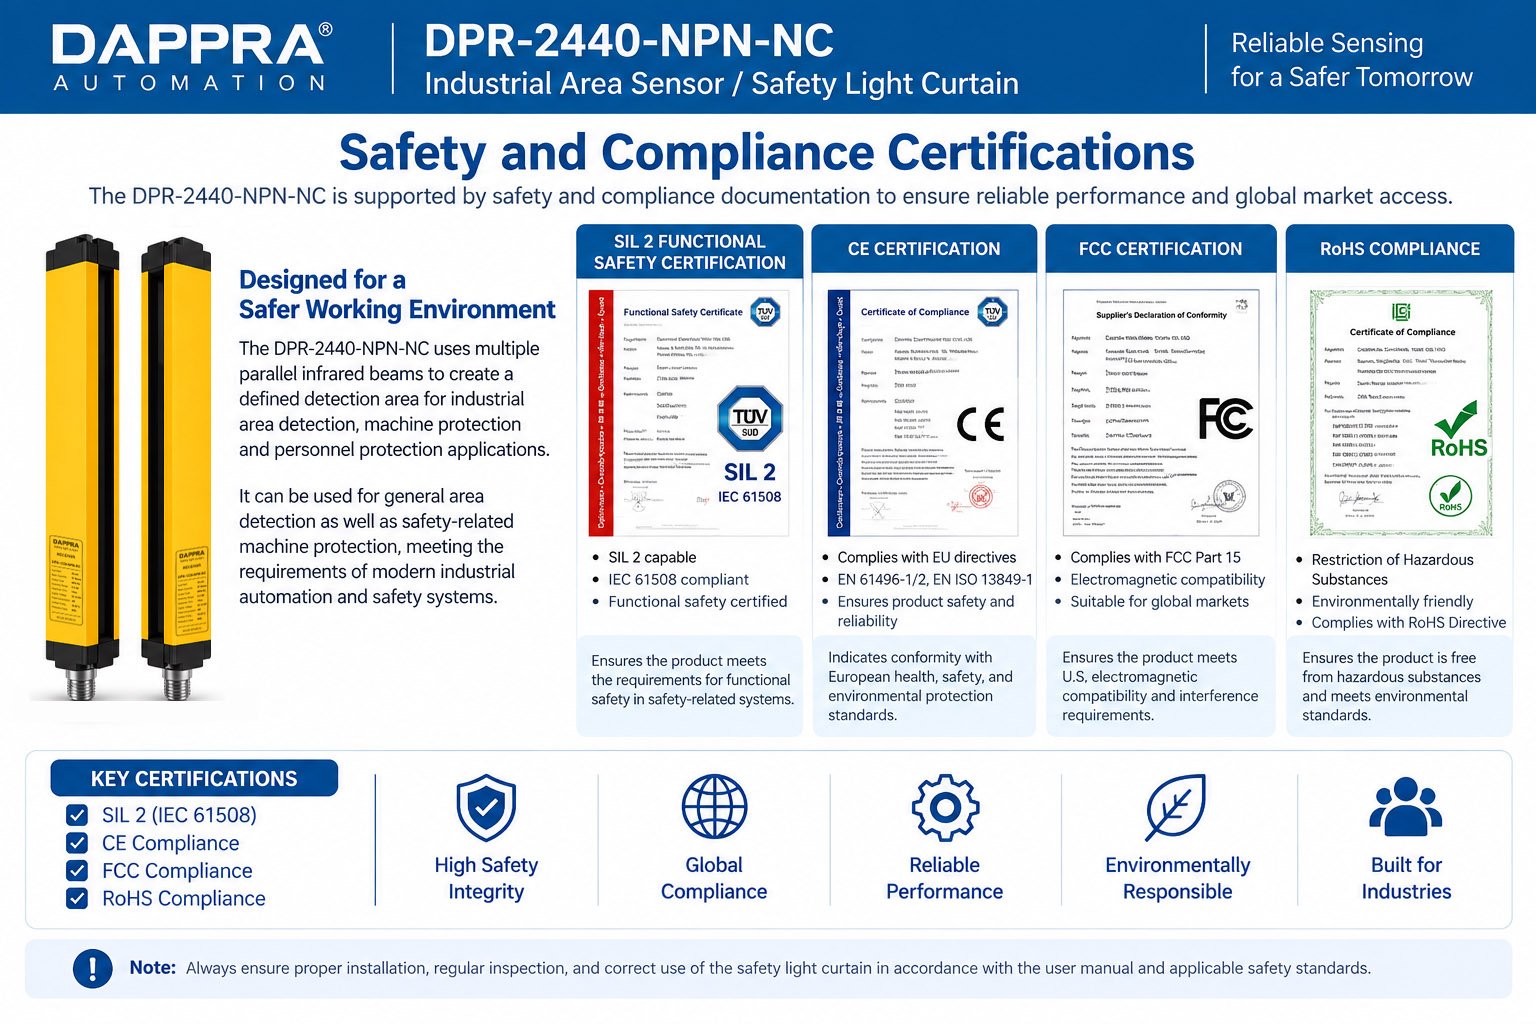Open the CE Certificate of Compliance thumbnail
The width and height of the screenshot is (1536, 1024).
pyautogui.click(x=923, y=413)
